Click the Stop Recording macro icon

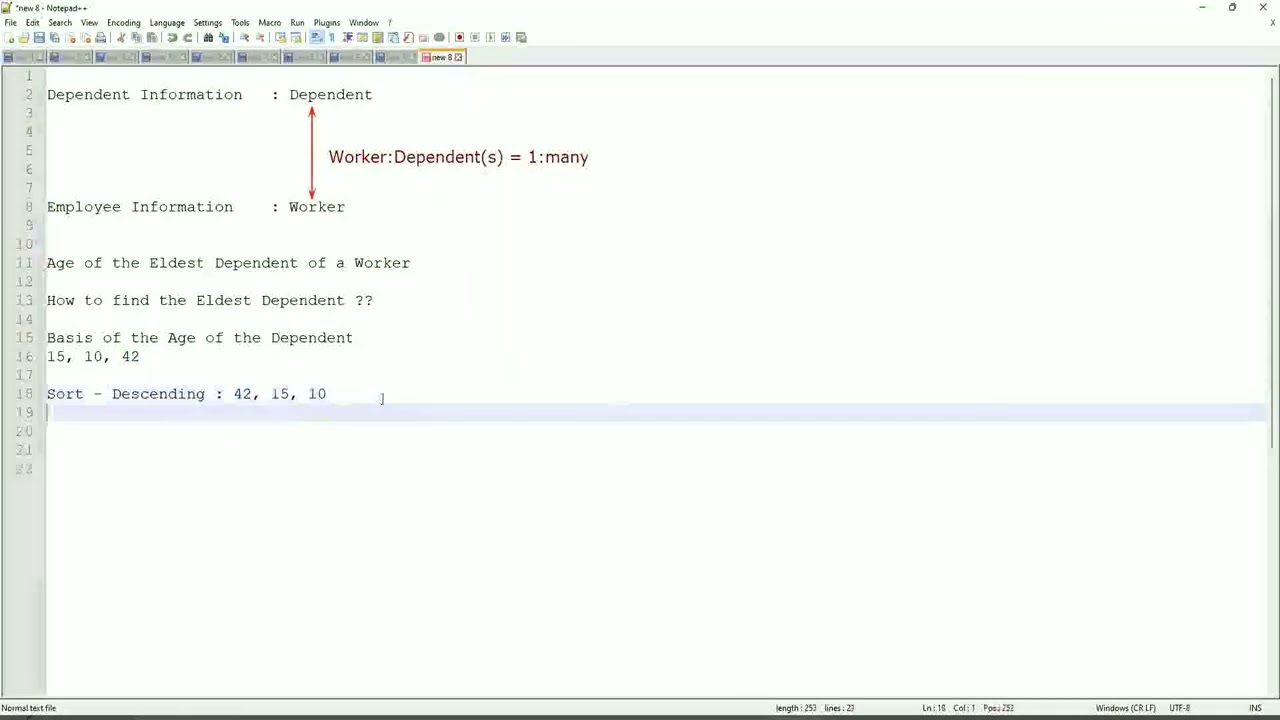(475, 38)
